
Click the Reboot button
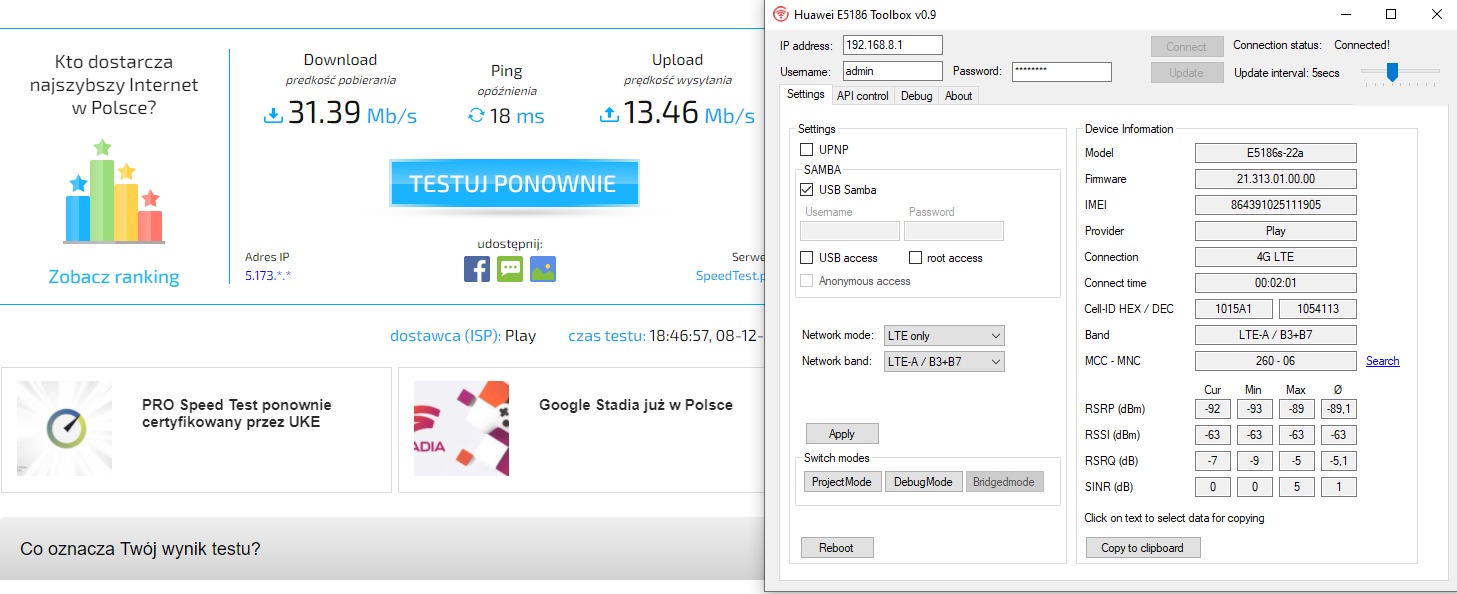(837, 548)
